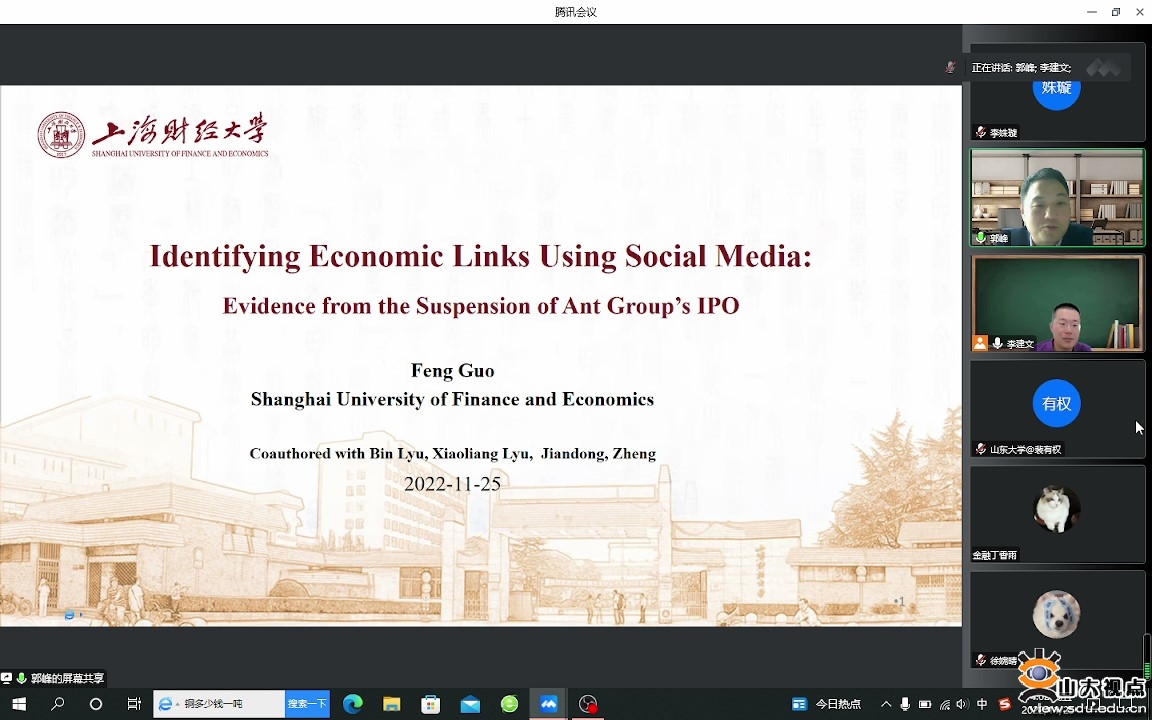Restore down the Tencent Meeting window
1152x720 pixels.
click(x=1116, y=12)
